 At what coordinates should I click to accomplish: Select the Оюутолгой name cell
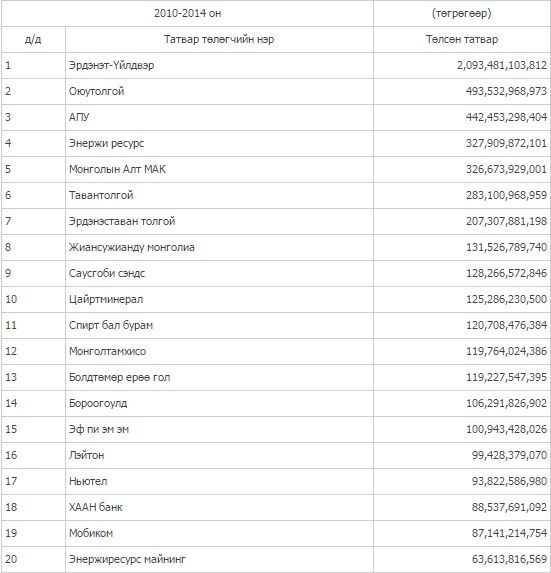pyautogui.click(x=219, y=91)
